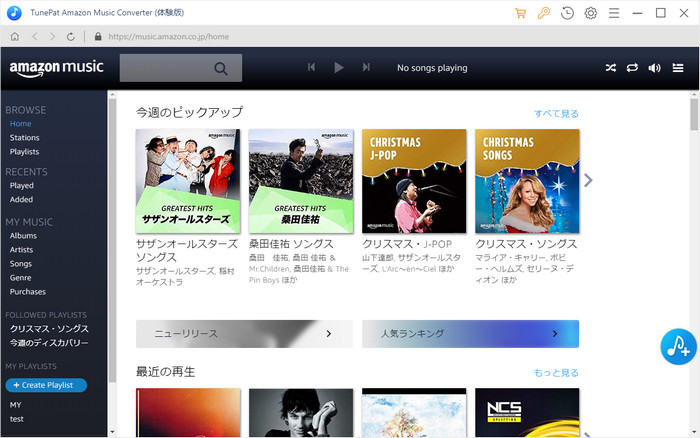The width and height of the screenshot is (700, 438).
Task: Open サザンオールスターズ Greatest Hits cover
Action: point(188,181)
